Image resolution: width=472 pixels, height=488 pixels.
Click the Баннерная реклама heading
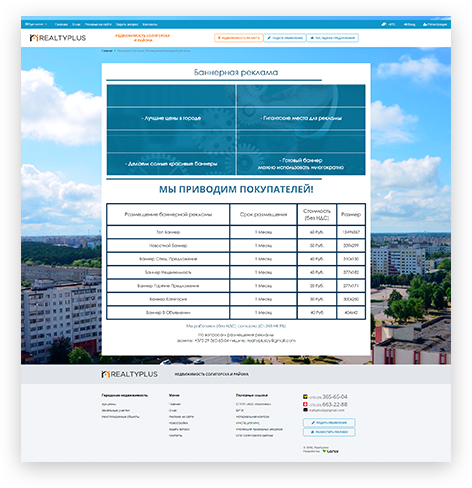tap(236, 72)
